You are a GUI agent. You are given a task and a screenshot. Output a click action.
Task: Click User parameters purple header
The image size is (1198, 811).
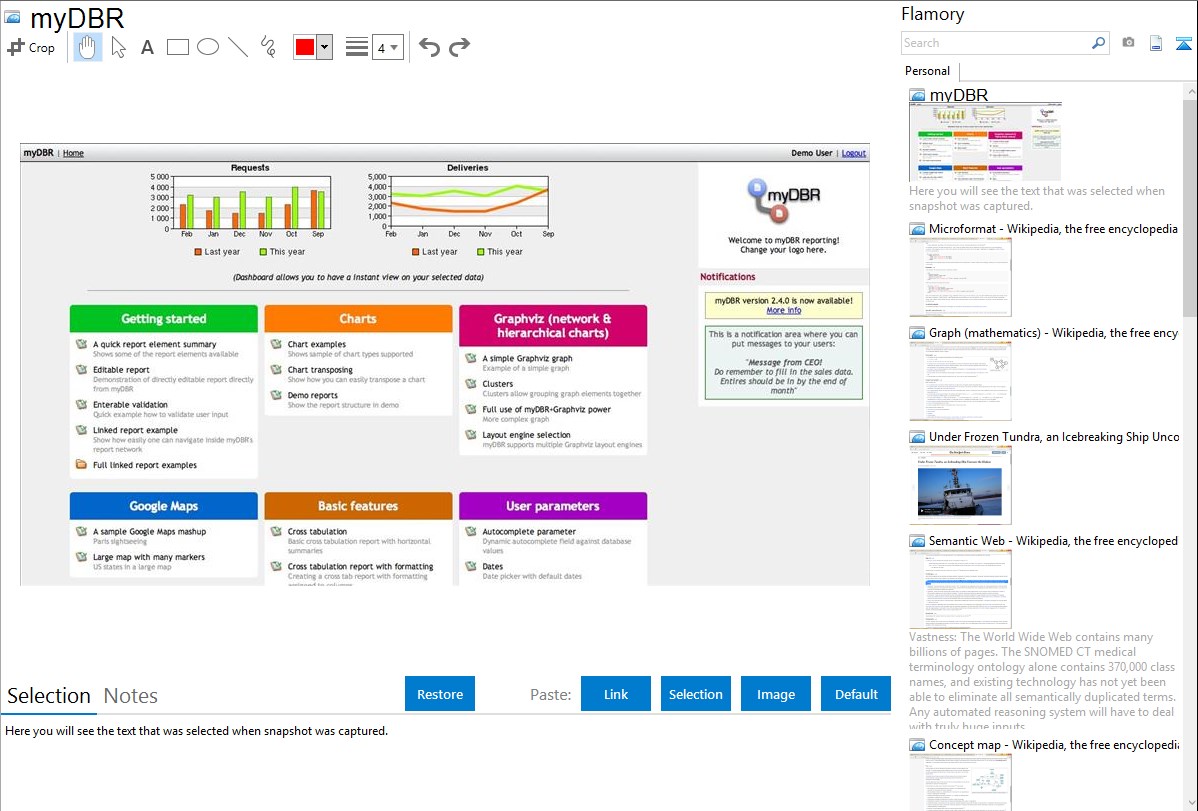[x=553, y=506]
